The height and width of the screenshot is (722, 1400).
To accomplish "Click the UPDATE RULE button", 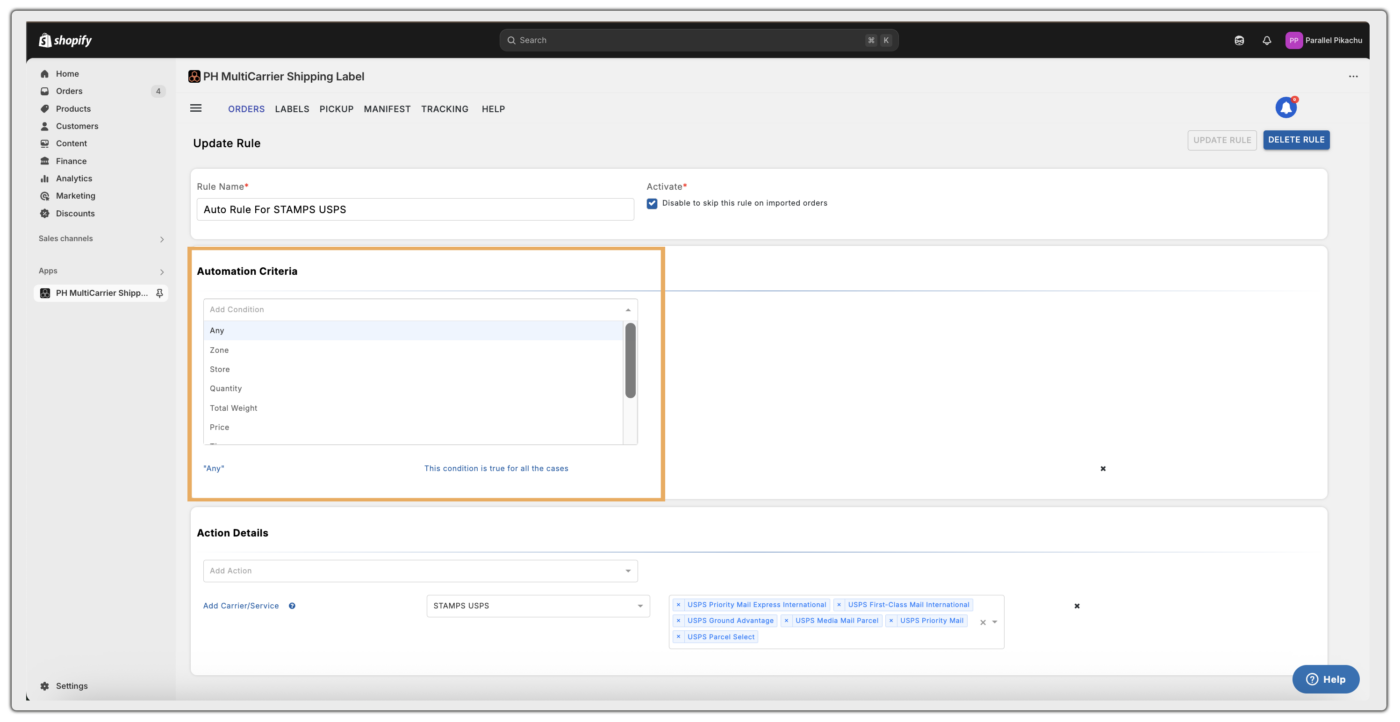I will [1222, 140].
